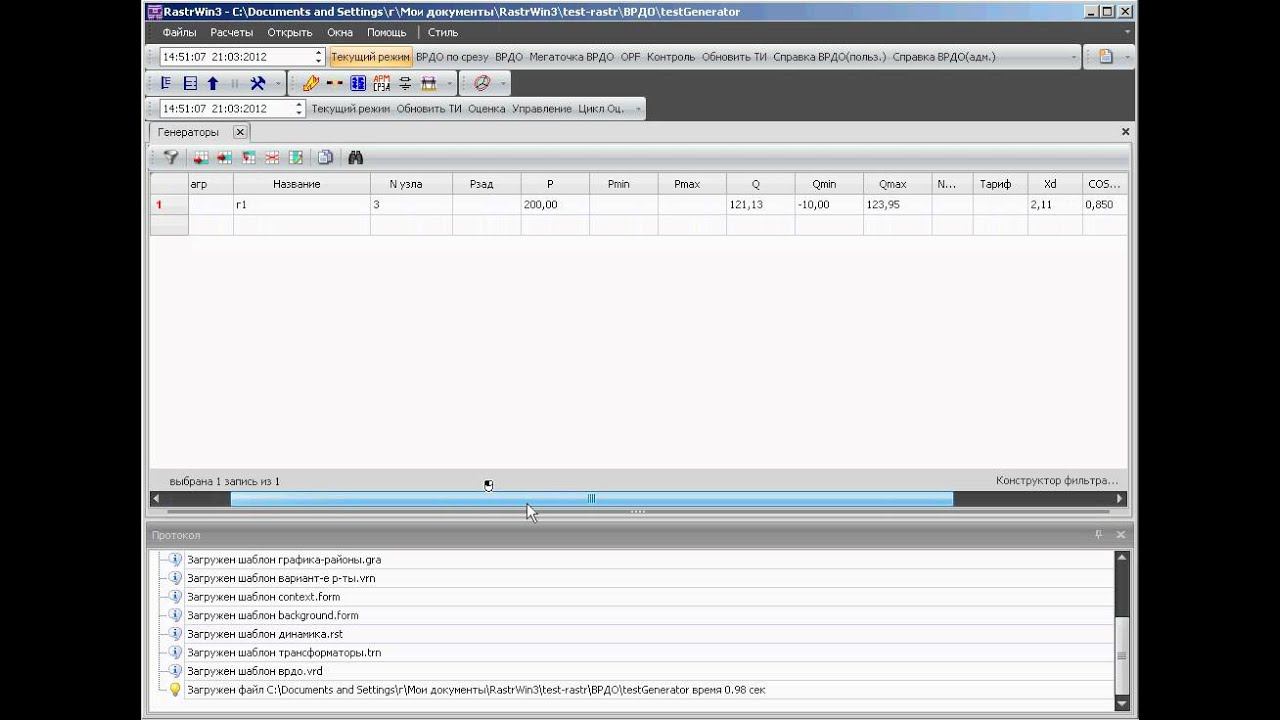Click down arrow of Протокол vertical scrollbar
The height and width of the screenshot is (720, 1280).
click(1122, 705)
